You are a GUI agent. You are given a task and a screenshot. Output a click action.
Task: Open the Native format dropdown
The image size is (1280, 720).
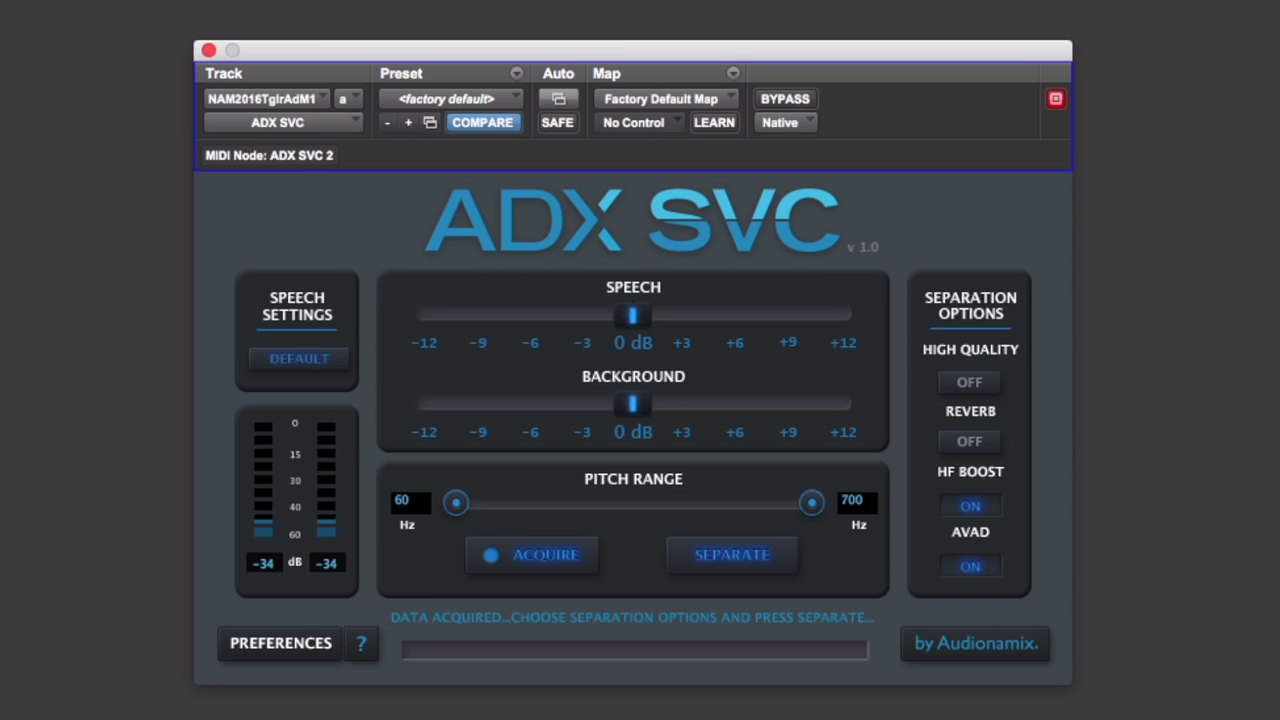coord(785,123)
